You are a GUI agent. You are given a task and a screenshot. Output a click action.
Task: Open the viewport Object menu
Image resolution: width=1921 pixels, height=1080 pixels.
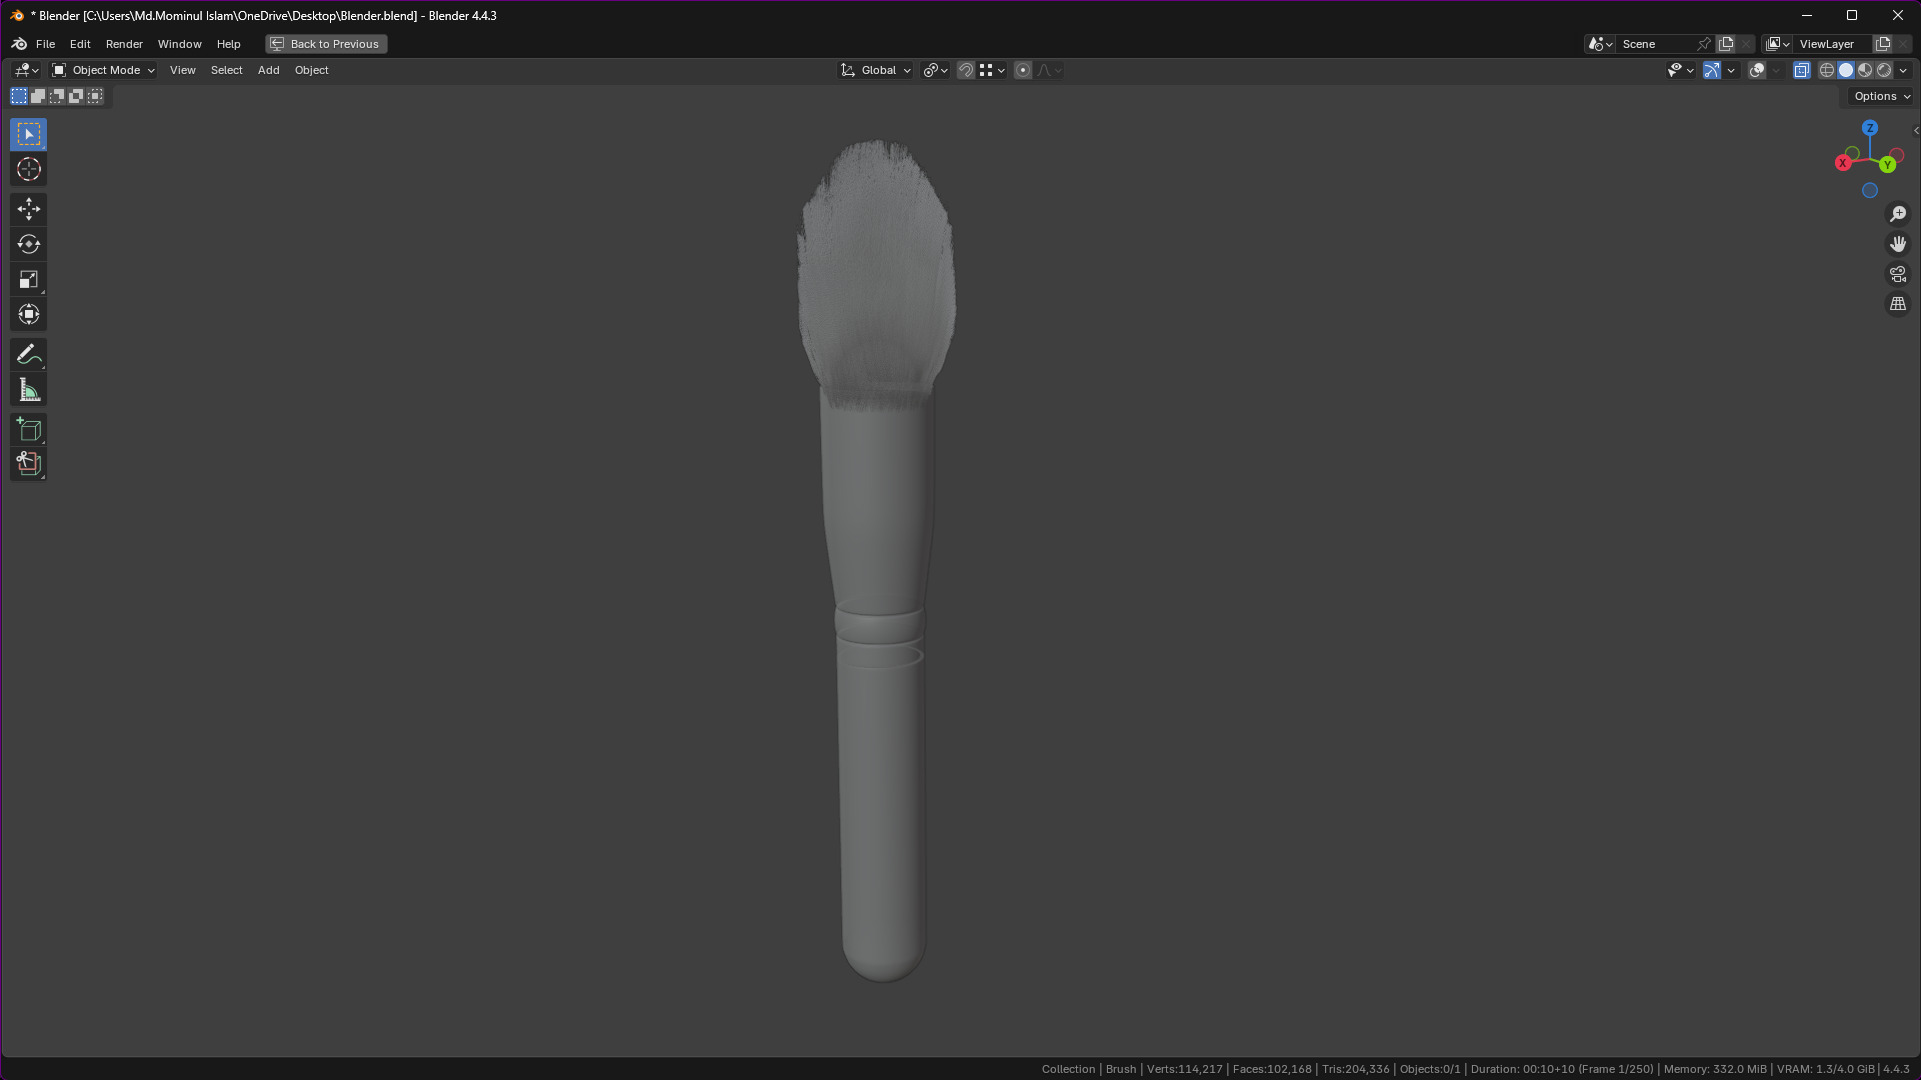(311, 70)
